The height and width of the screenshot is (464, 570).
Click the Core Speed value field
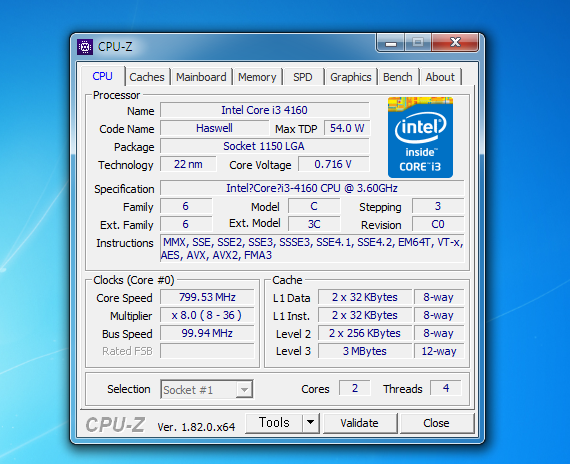click(207, 297)
